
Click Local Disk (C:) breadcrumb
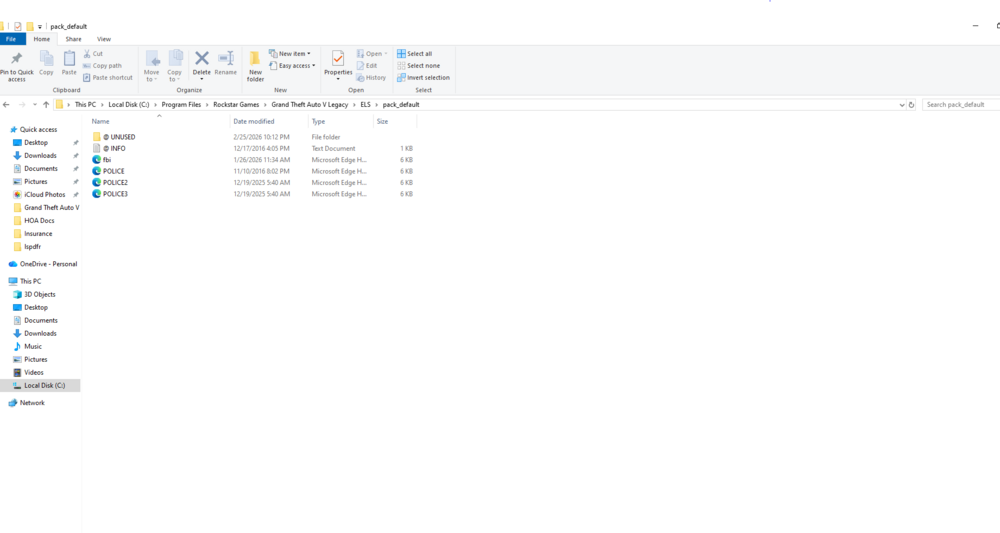[129, 105]
